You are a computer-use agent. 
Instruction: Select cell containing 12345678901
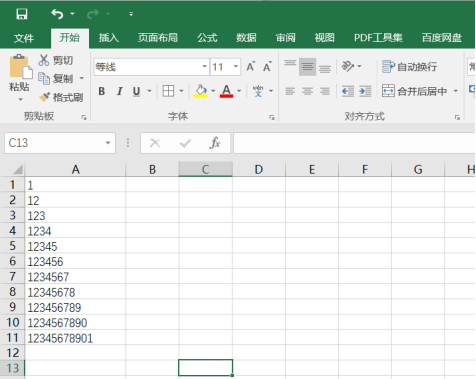tap(75, 338)
